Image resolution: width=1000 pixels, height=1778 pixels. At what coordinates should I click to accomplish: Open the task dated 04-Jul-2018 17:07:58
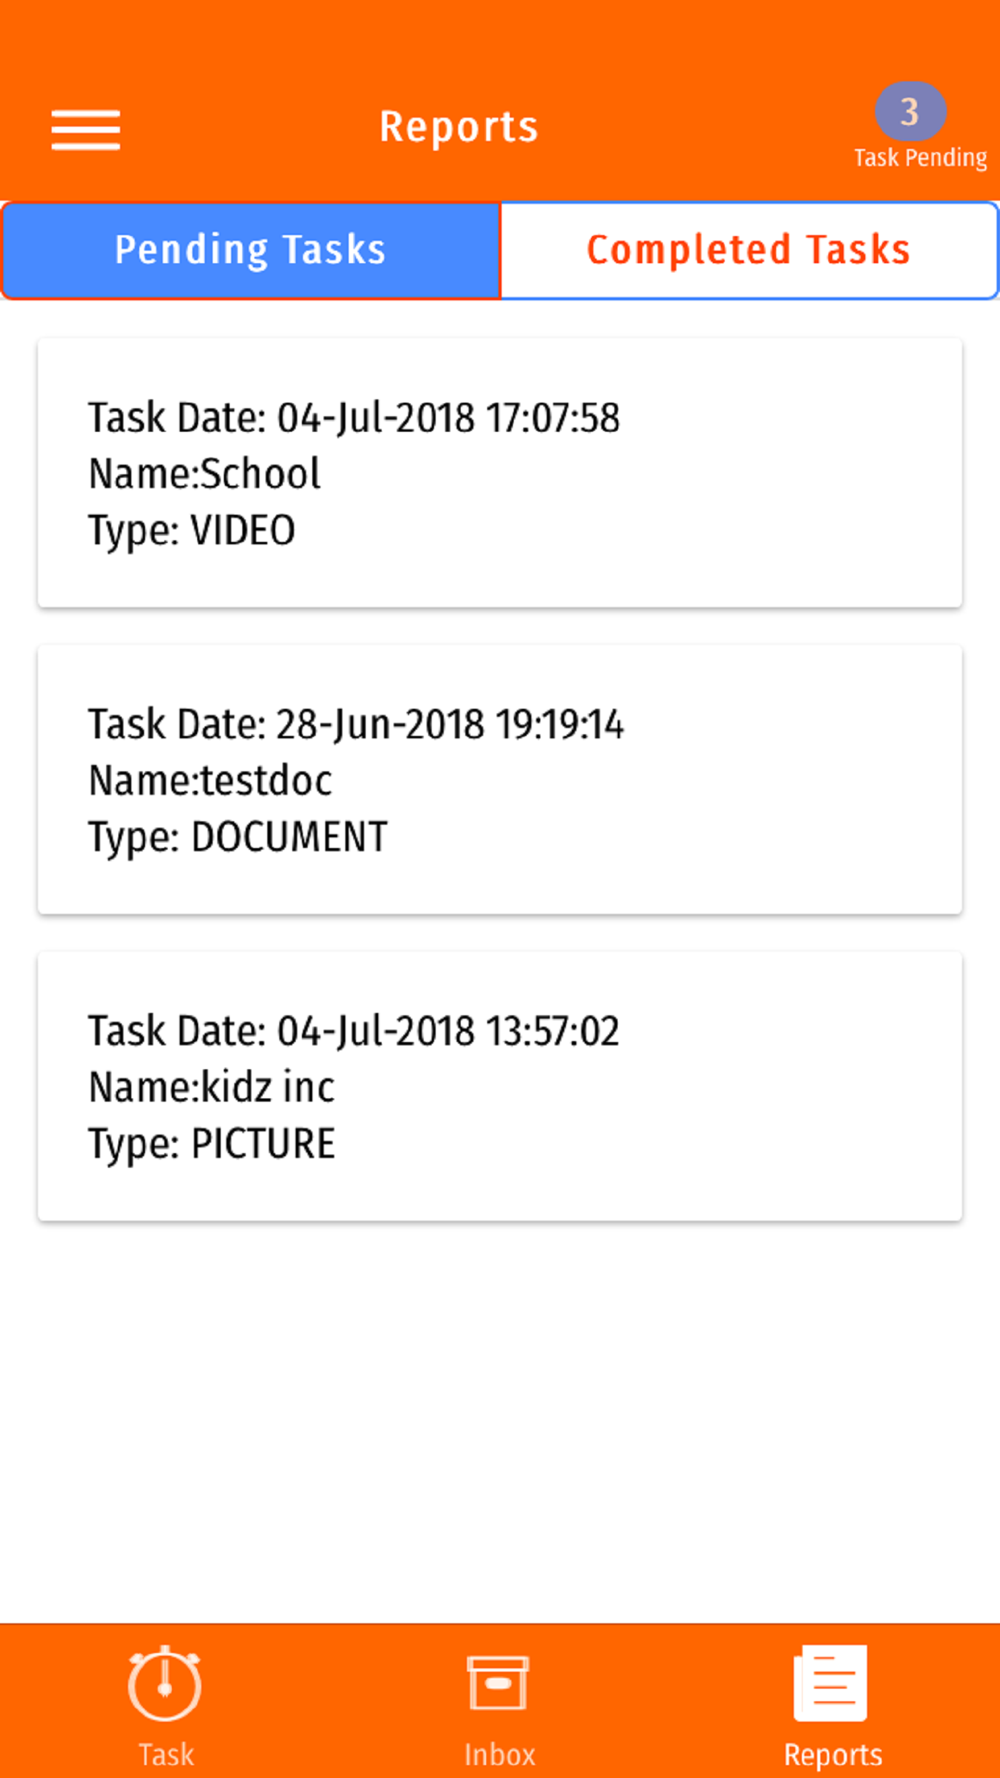coord(354,418)
